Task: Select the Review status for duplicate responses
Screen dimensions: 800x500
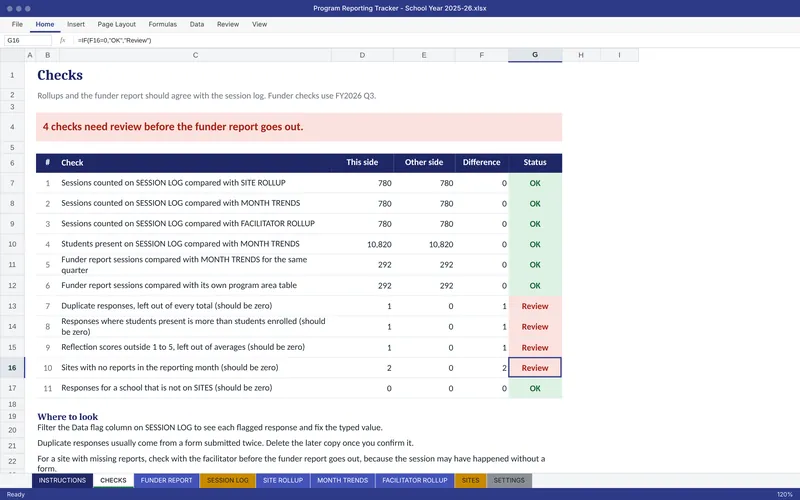Action: point(535,306)
